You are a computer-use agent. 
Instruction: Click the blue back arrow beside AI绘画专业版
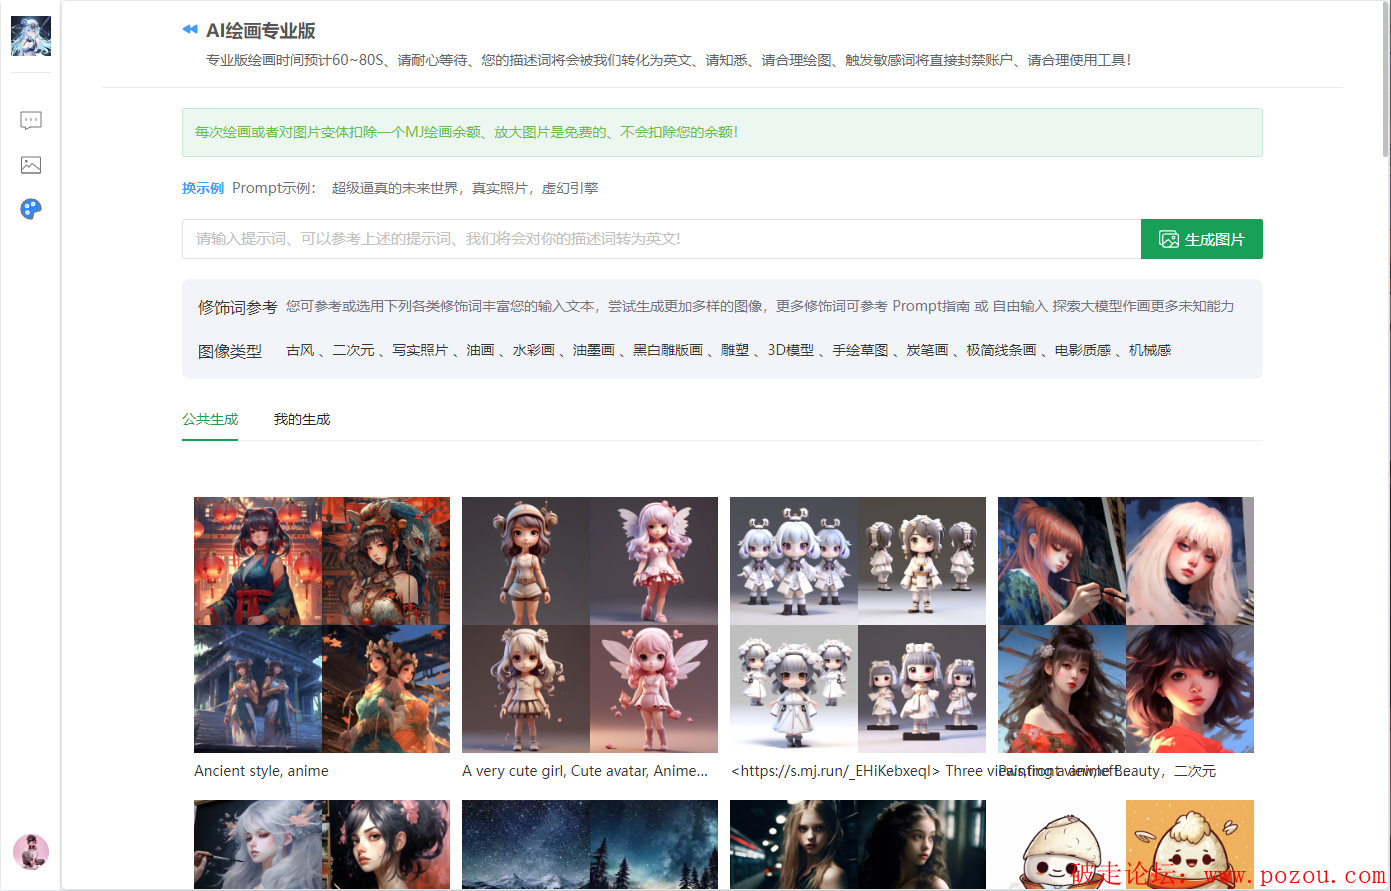click(x=190, y=30)
